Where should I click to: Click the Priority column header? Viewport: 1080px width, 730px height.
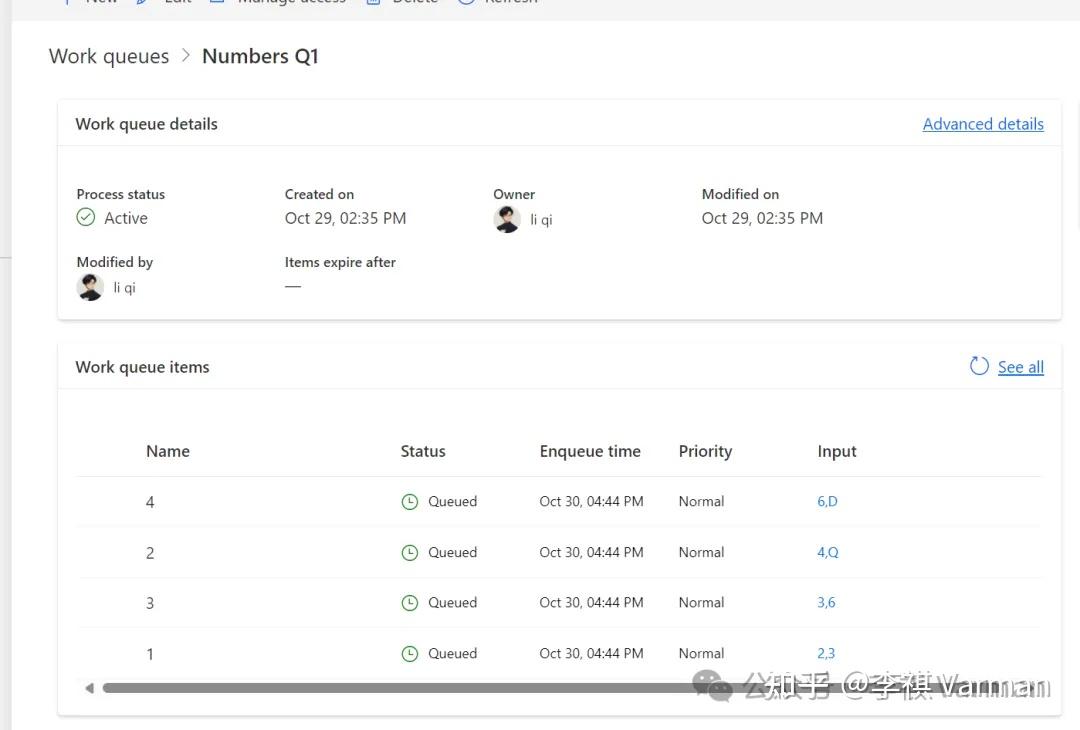click(704, 451)
